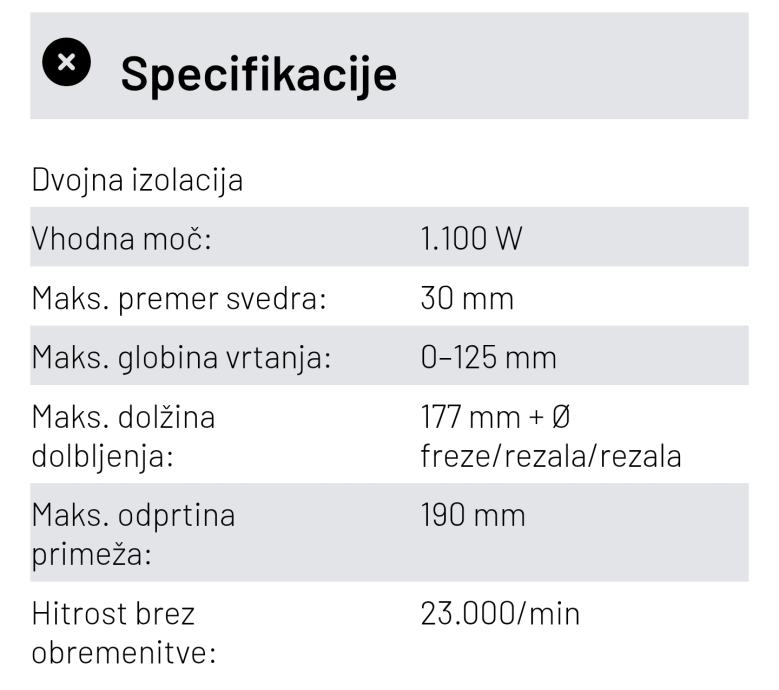Click the Vhodna moč label
Viewport: 779px width, 690px height.
point(122,238)
